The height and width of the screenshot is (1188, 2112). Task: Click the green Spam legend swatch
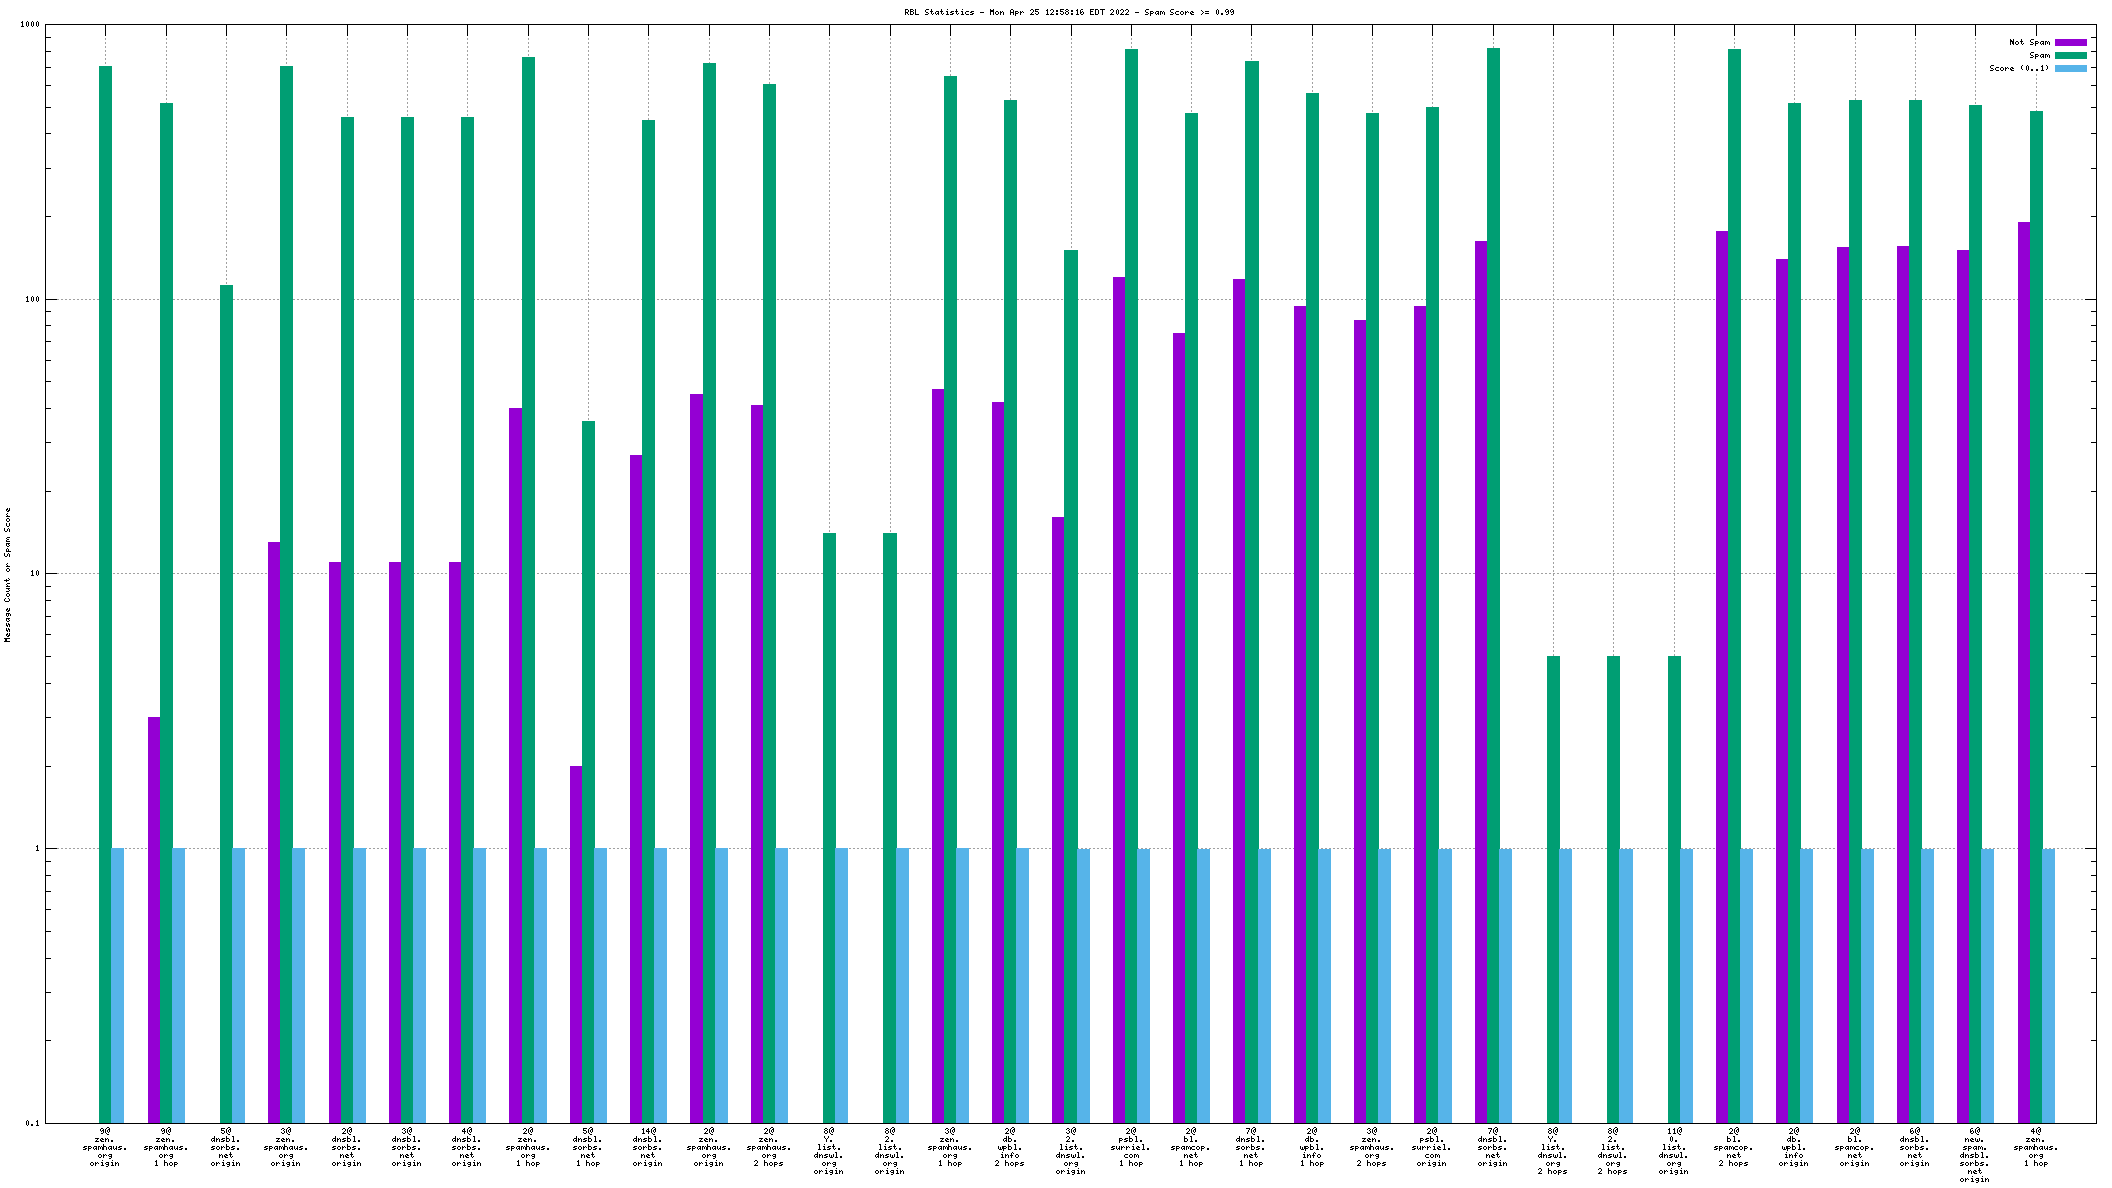2071,55
